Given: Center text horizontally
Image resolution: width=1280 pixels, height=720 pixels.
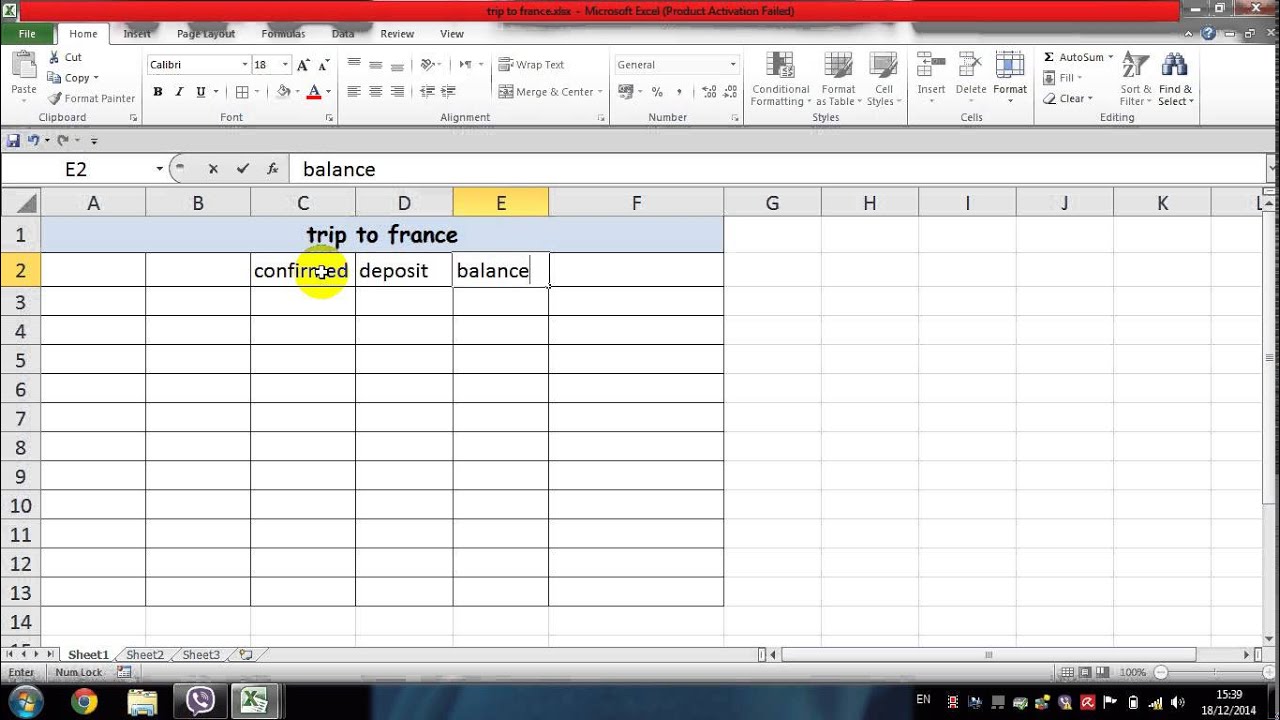Looking at the screenshot, I should click(x=376, y=92).
